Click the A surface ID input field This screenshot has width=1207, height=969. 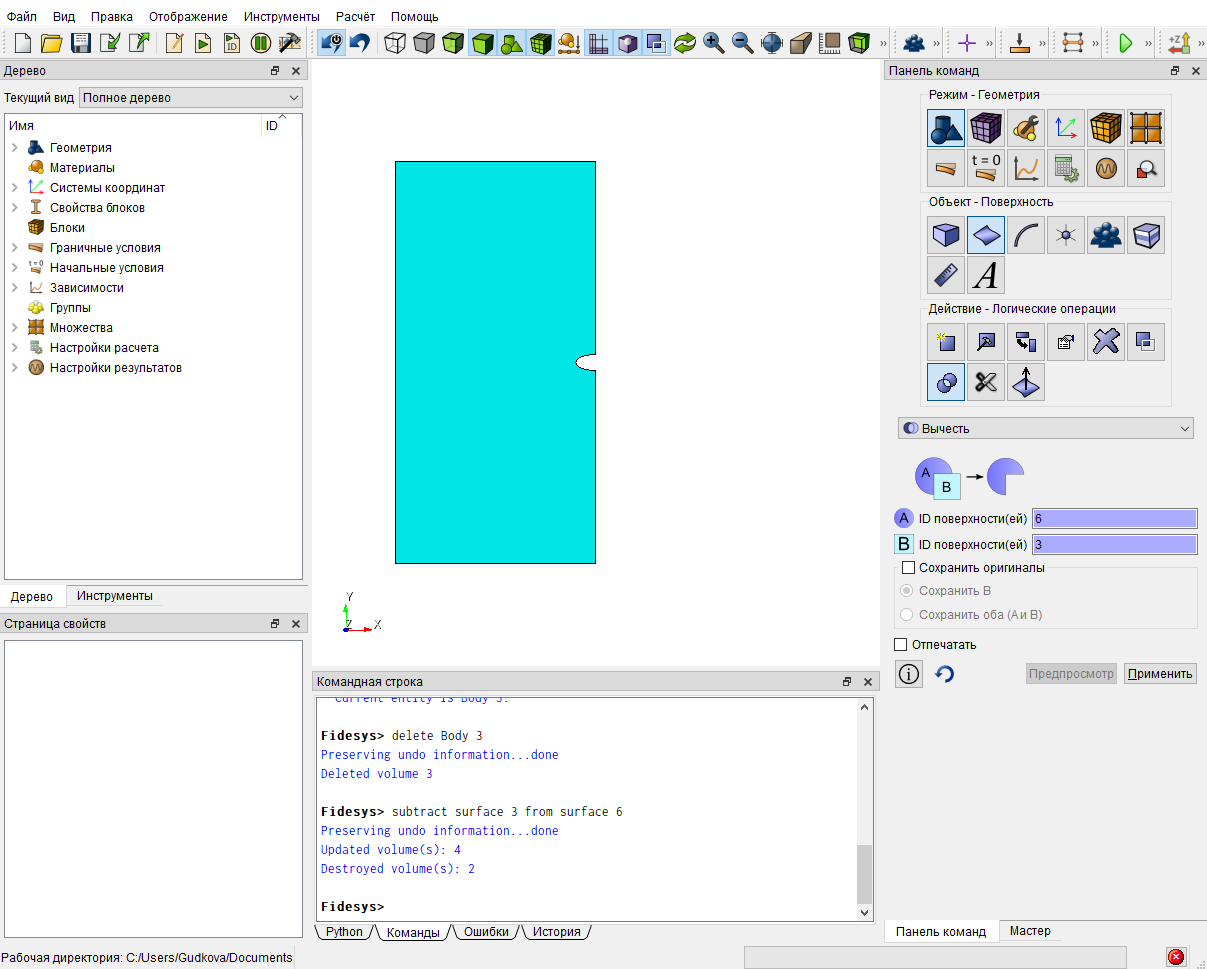click(x=1114, y=519)
